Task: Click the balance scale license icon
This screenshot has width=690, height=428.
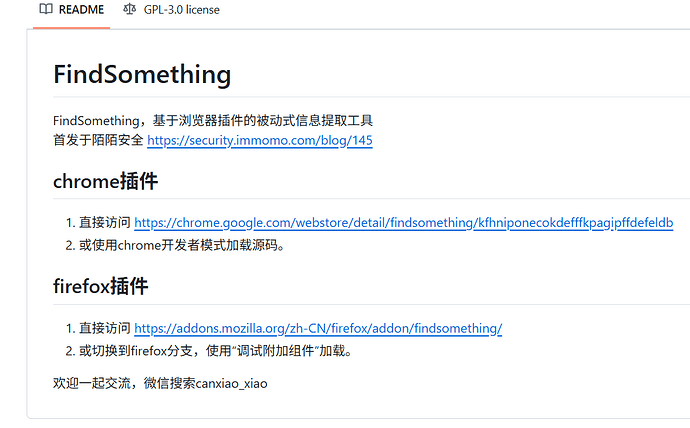Action: click(x=129, y=9)
